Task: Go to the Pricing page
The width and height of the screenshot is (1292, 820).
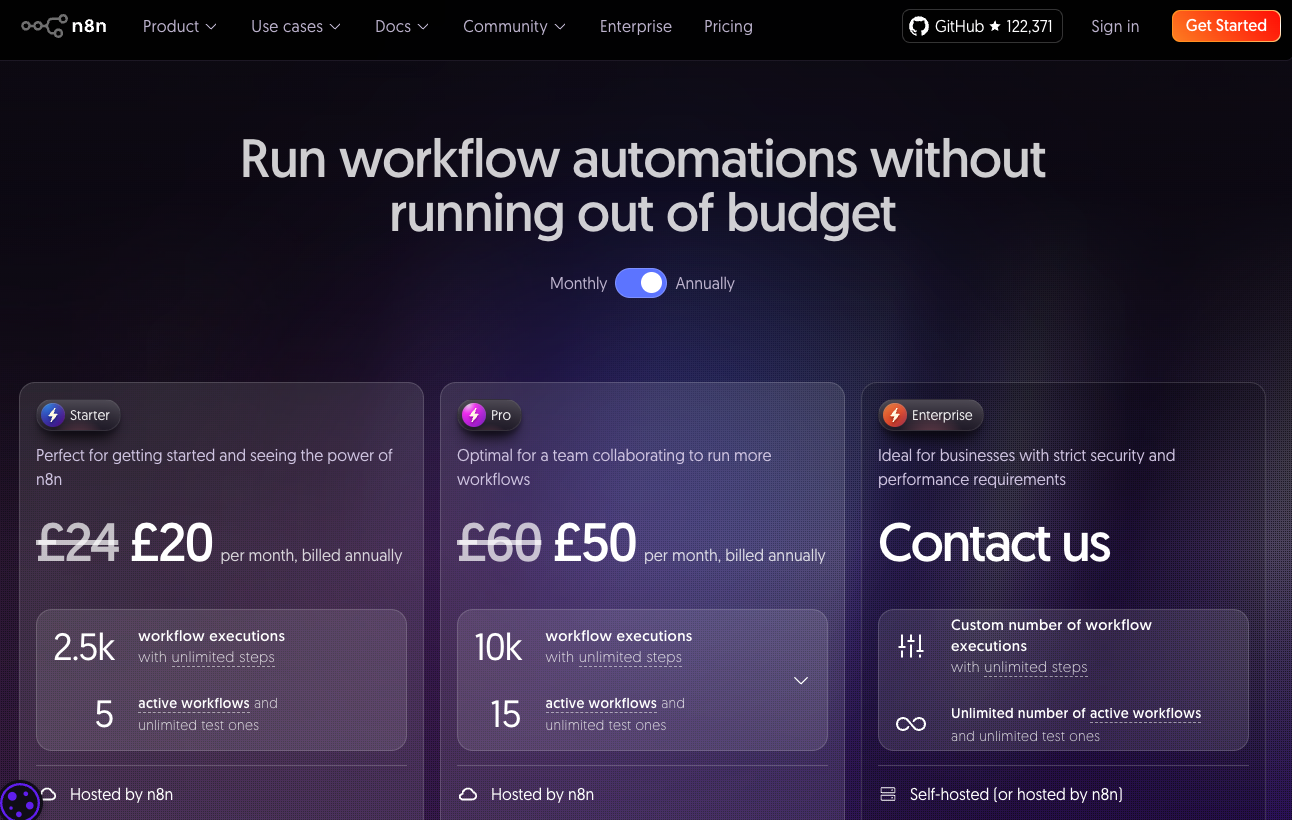Action: pos(728,27)
